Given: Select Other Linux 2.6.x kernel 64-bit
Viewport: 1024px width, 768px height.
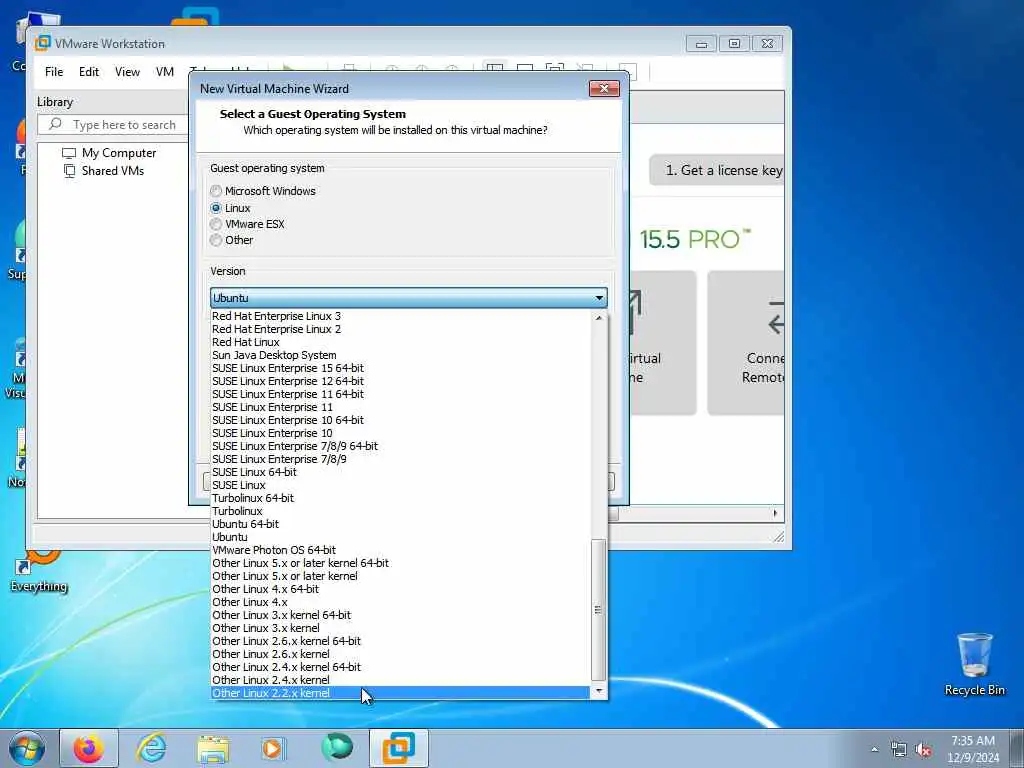Looking at the screenshot, I should tap(400, 641).
